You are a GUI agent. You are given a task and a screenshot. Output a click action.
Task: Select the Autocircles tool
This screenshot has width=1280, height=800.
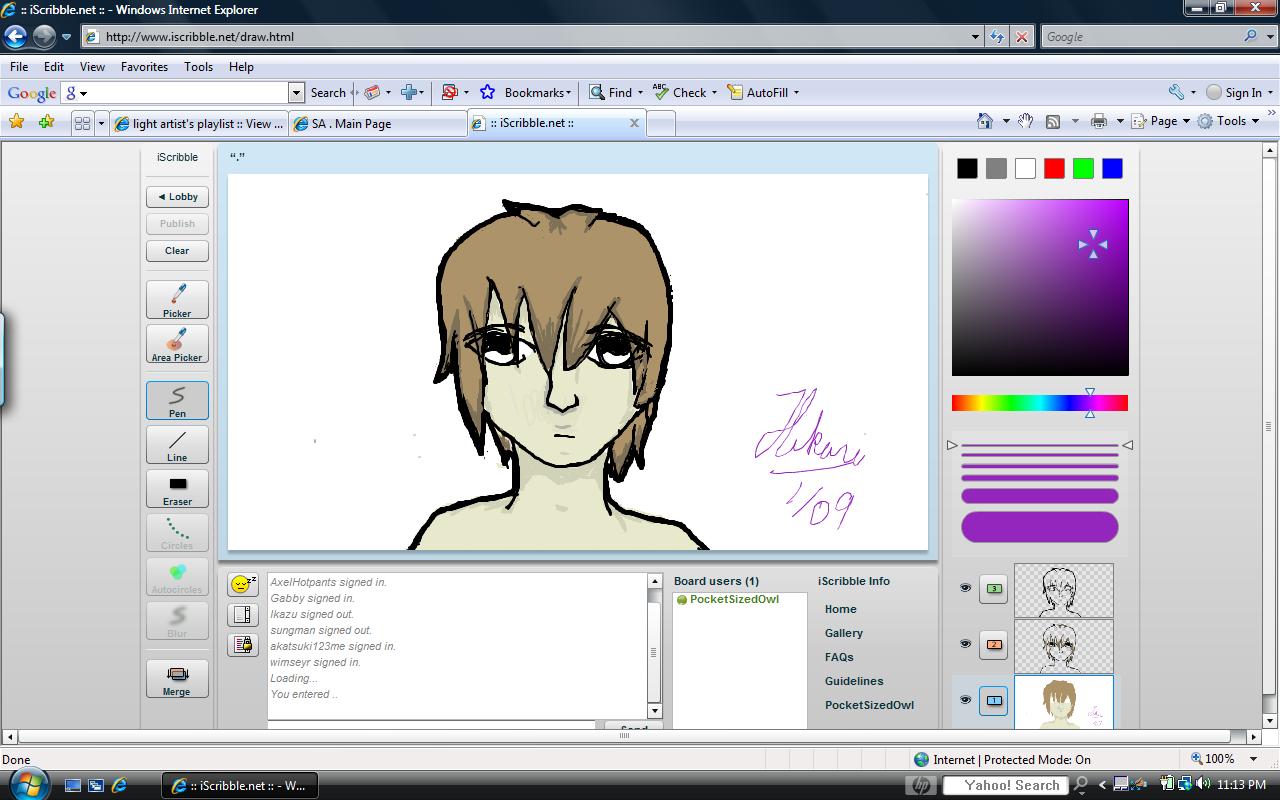pyautogui.click(x=177, y=577)
